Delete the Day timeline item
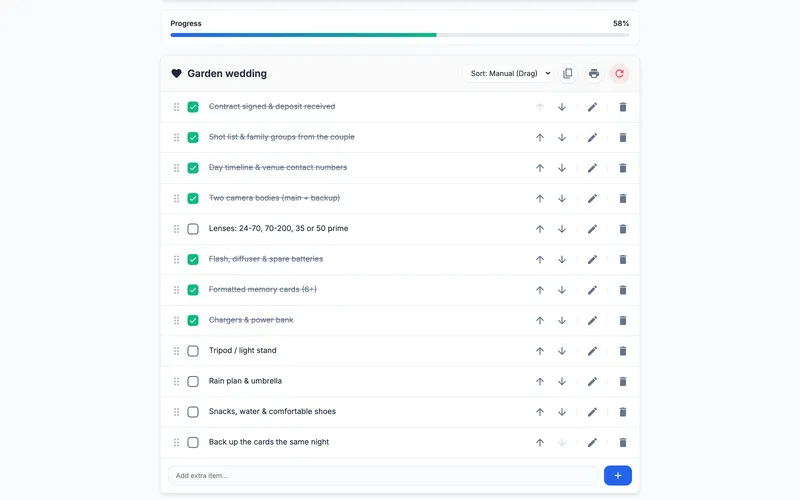 pyautogui.click(x=622, y=168)
